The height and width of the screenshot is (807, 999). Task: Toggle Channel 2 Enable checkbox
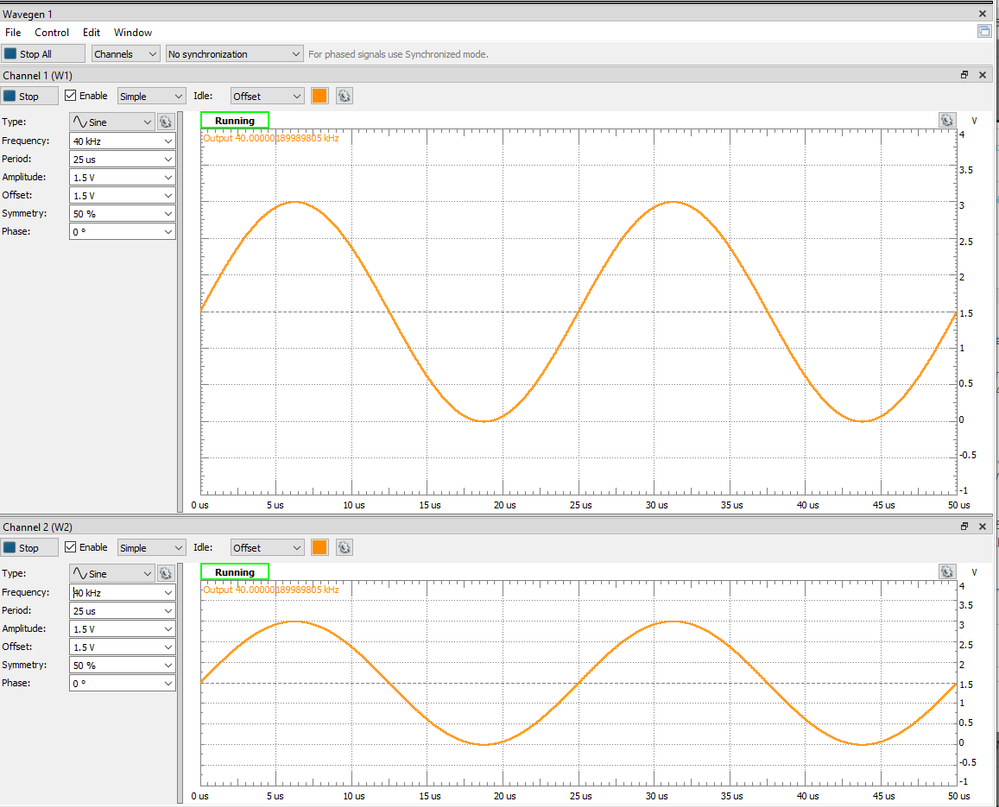(71, 548)
